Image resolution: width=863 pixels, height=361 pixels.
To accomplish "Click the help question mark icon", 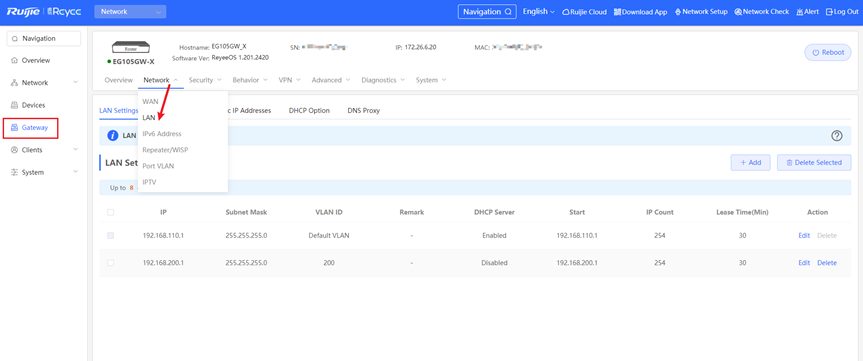I will coord(837,135).
